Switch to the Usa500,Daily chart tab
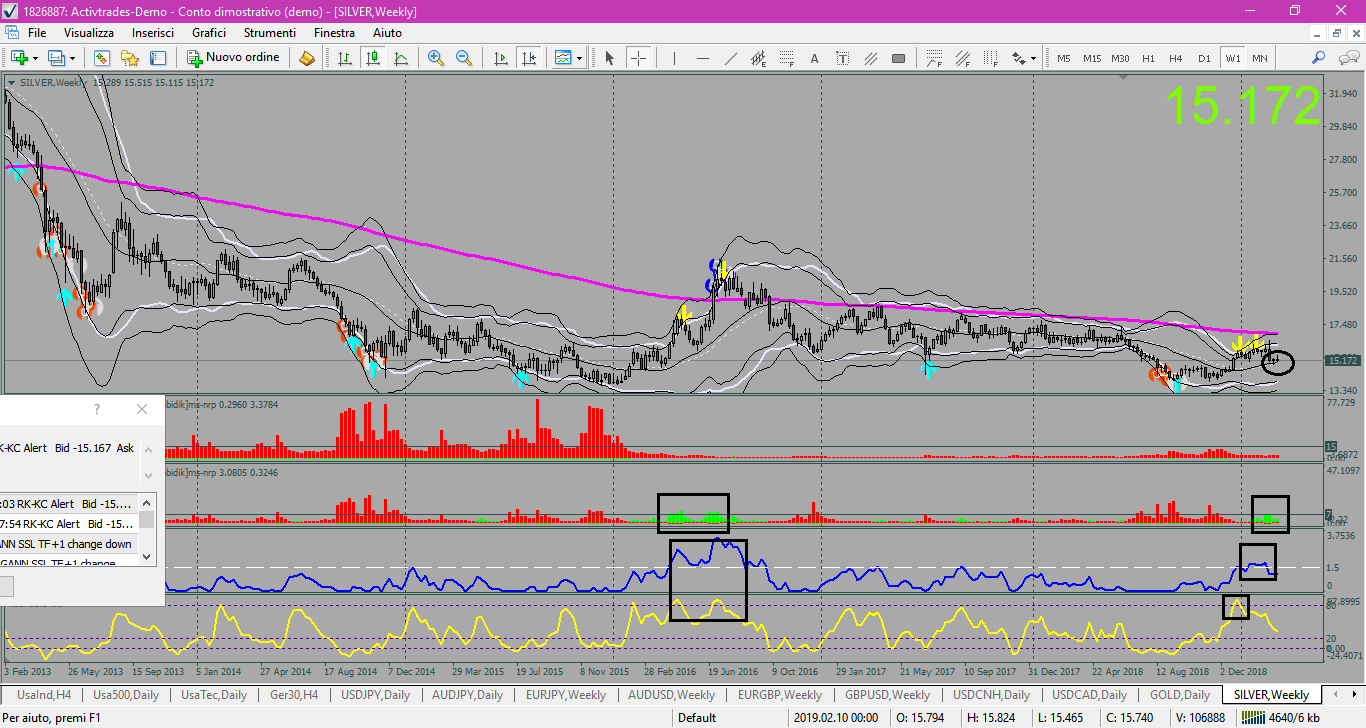The image size is (1366, 728). (126, 695)
